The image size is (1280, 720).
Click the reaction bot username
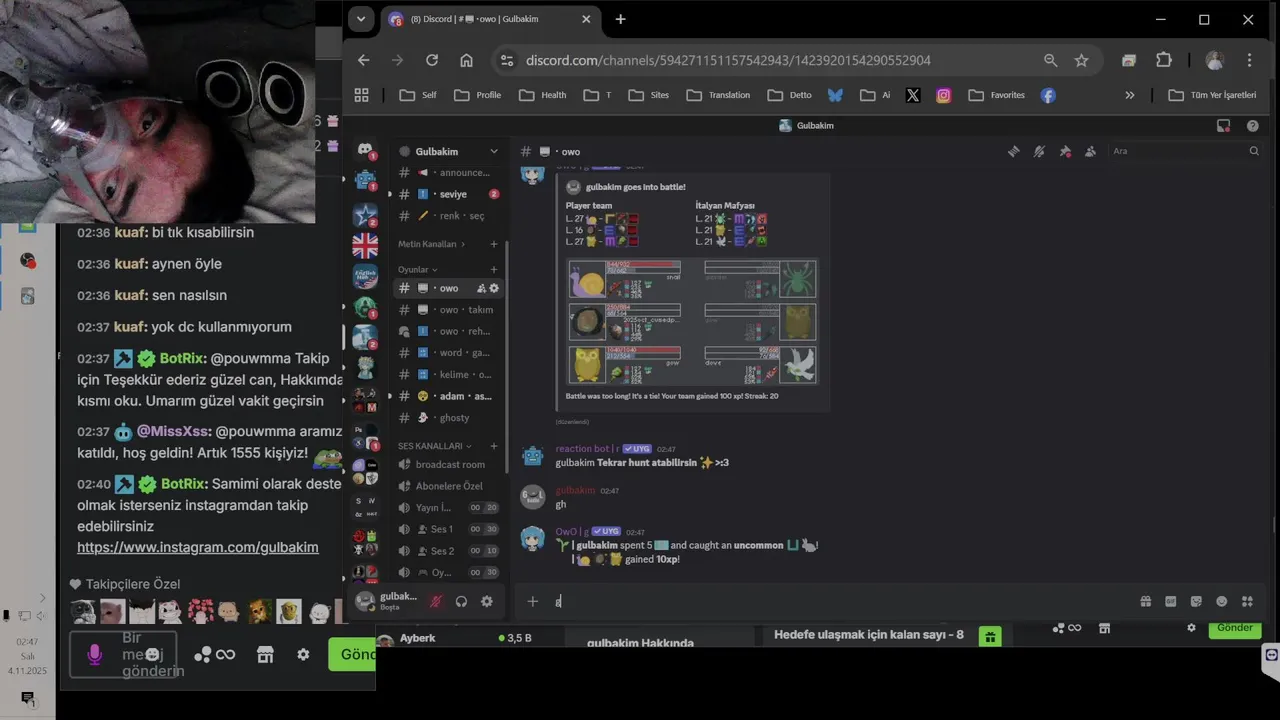click(x=586, y=449)
